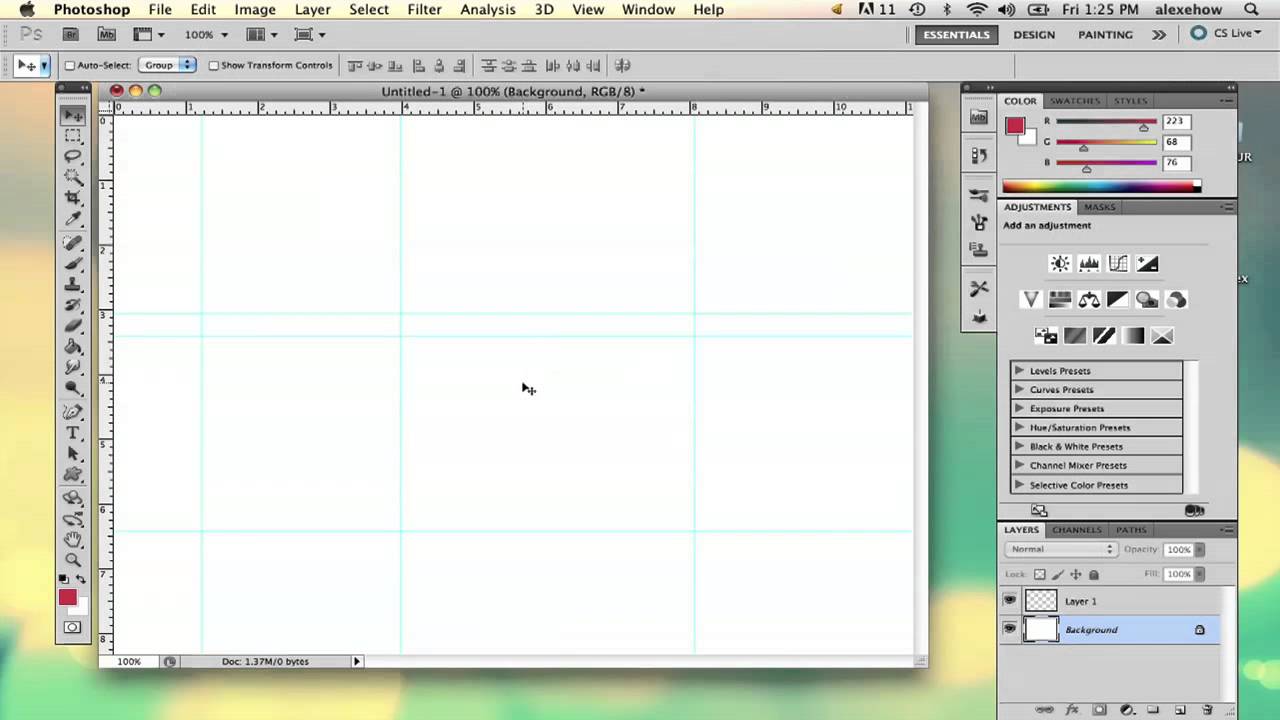Add a layer mask
This screenshot has width=1280, height=720.
click(1099, 709)
